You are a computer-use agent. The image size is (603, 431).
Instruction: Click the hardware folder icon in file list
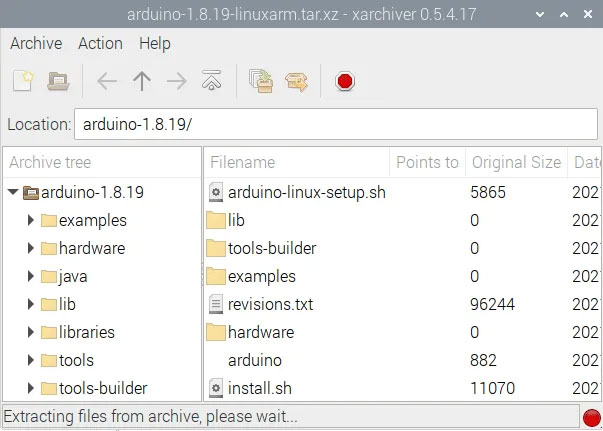point(216,332)
